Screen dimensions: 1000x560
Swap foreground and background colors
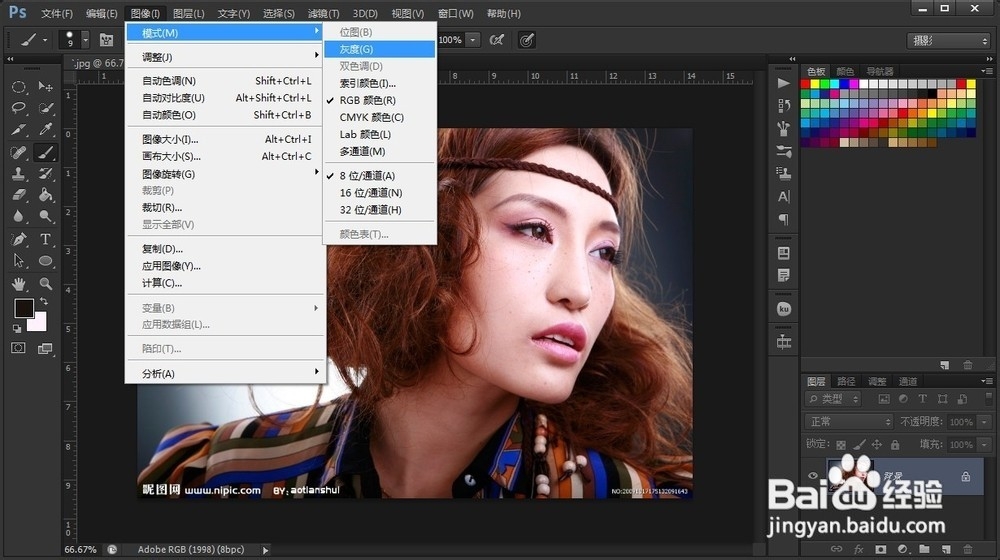click(44, 301)
